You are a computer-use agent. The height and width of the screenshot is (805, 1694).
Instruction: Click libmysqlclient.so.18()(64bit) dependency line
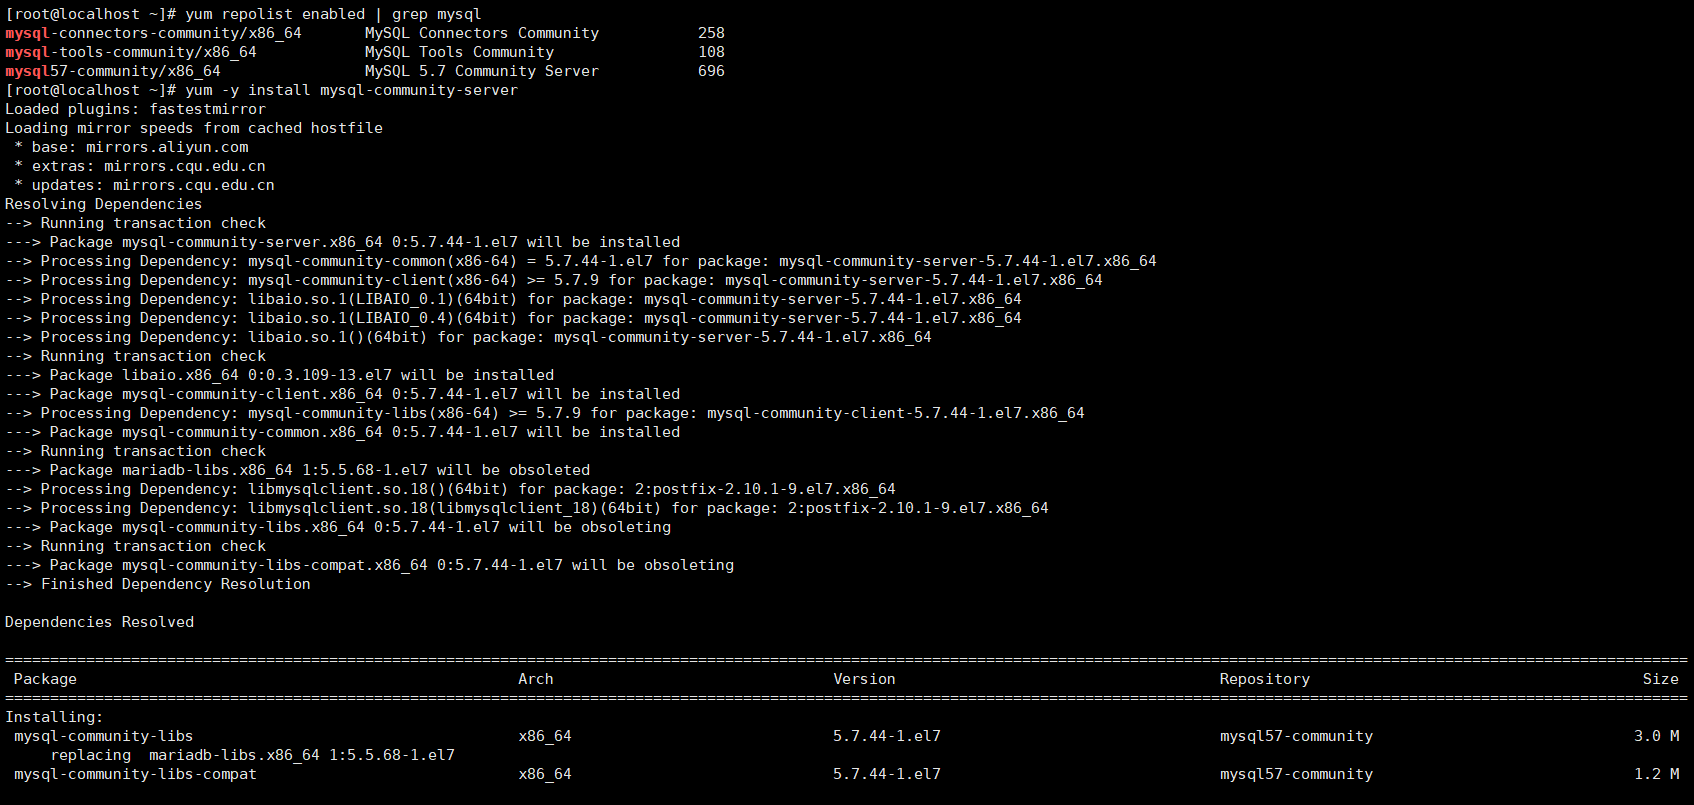point(450,489)
